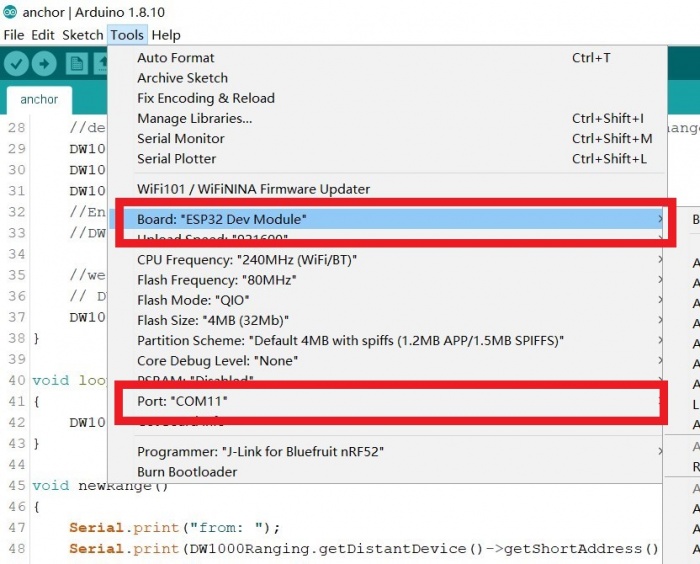The height and width of the screenshot is (564, 700).
Task: Click line number 44 in gutter
Action: [x=17, y=464]
